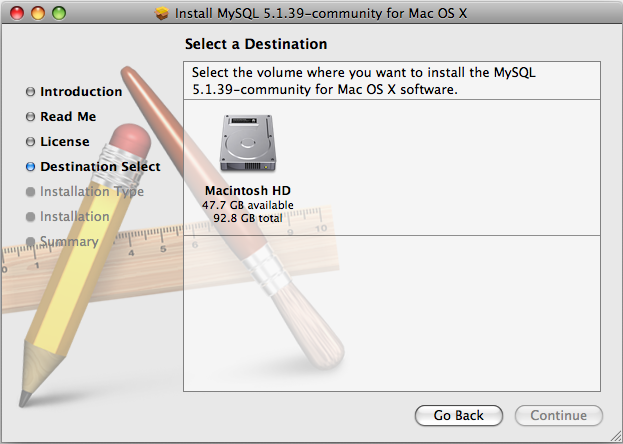This screenshot has width=623, height=444.
Task: Click the package icon in the title bar
Action: [x=164, y=15]
